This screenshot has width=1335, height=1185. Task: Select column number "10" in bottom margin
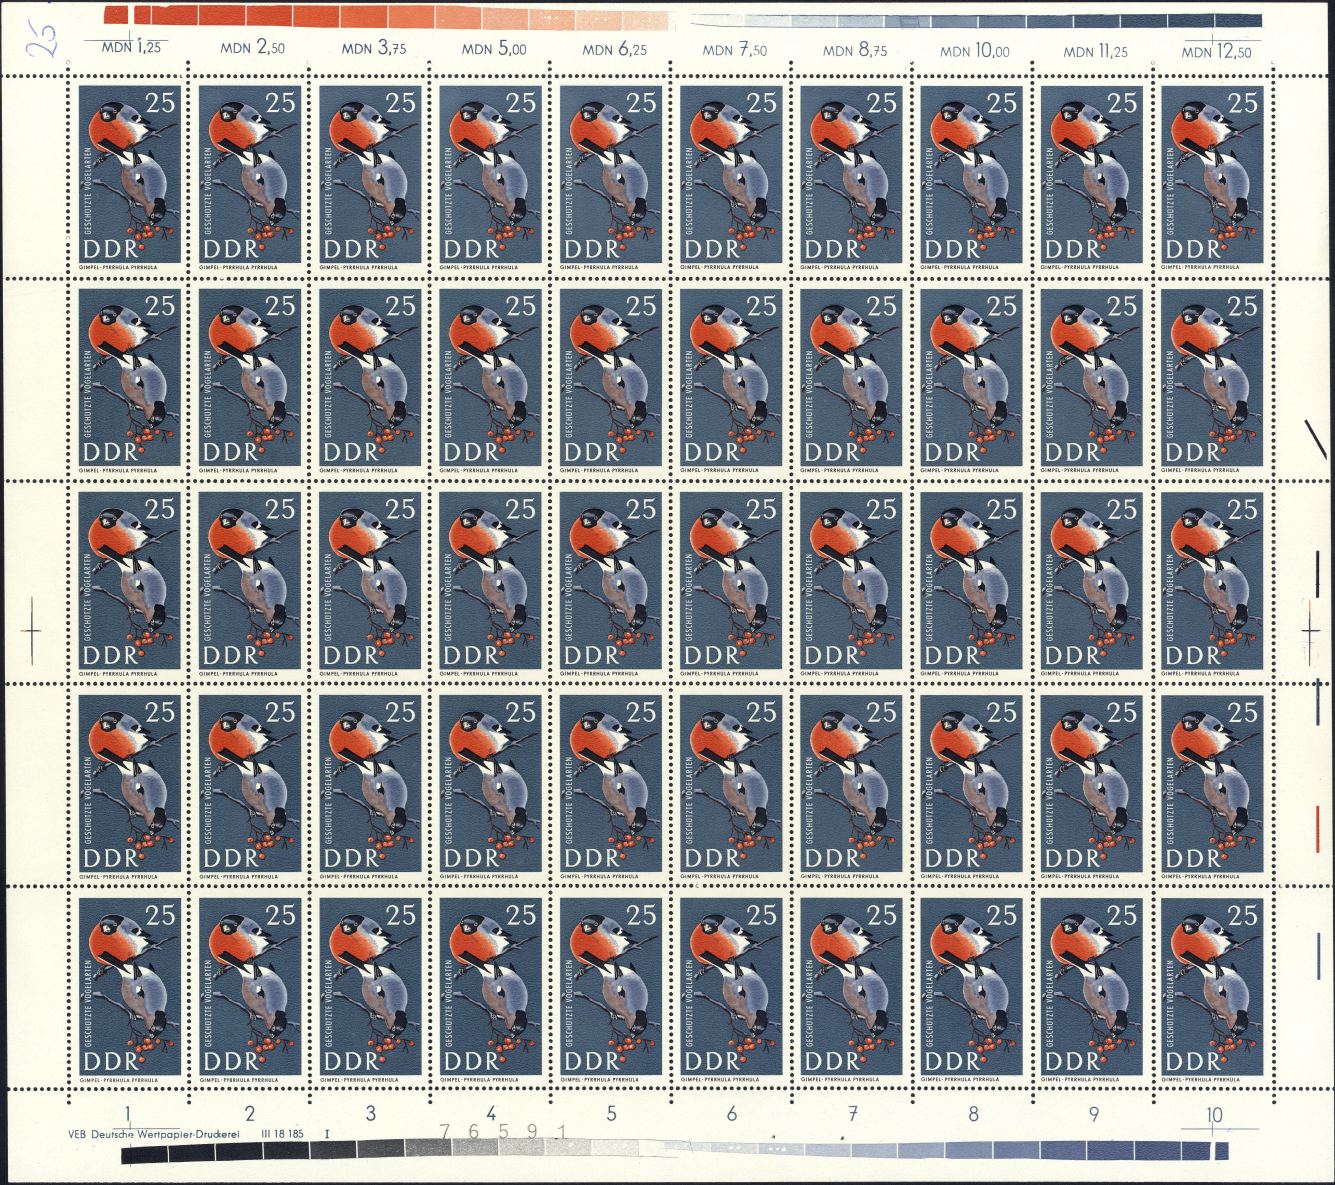coord(1214,1116)
